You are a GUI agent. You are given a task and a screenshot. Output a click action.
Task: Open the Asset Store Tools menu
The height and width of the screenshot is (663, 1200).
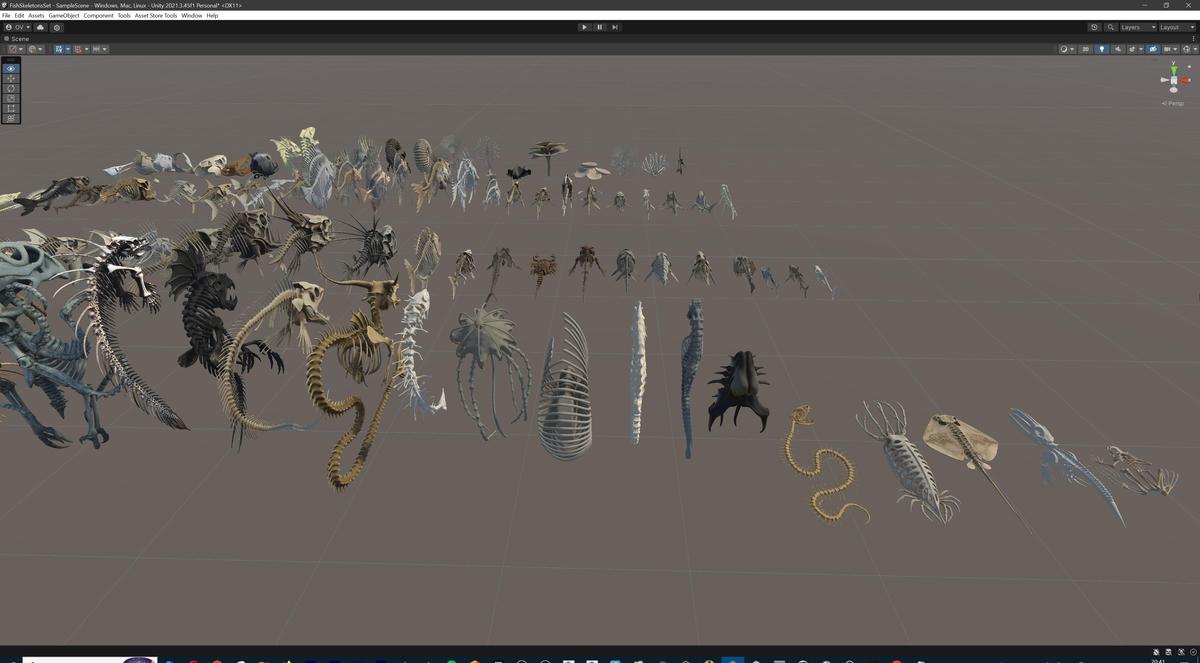154,15
